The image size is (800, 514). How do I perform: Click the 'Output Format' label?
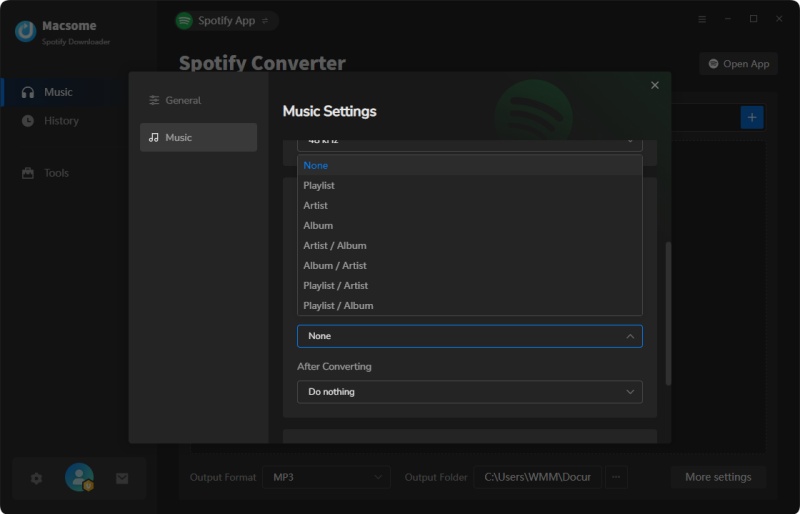tap(223, 477)
